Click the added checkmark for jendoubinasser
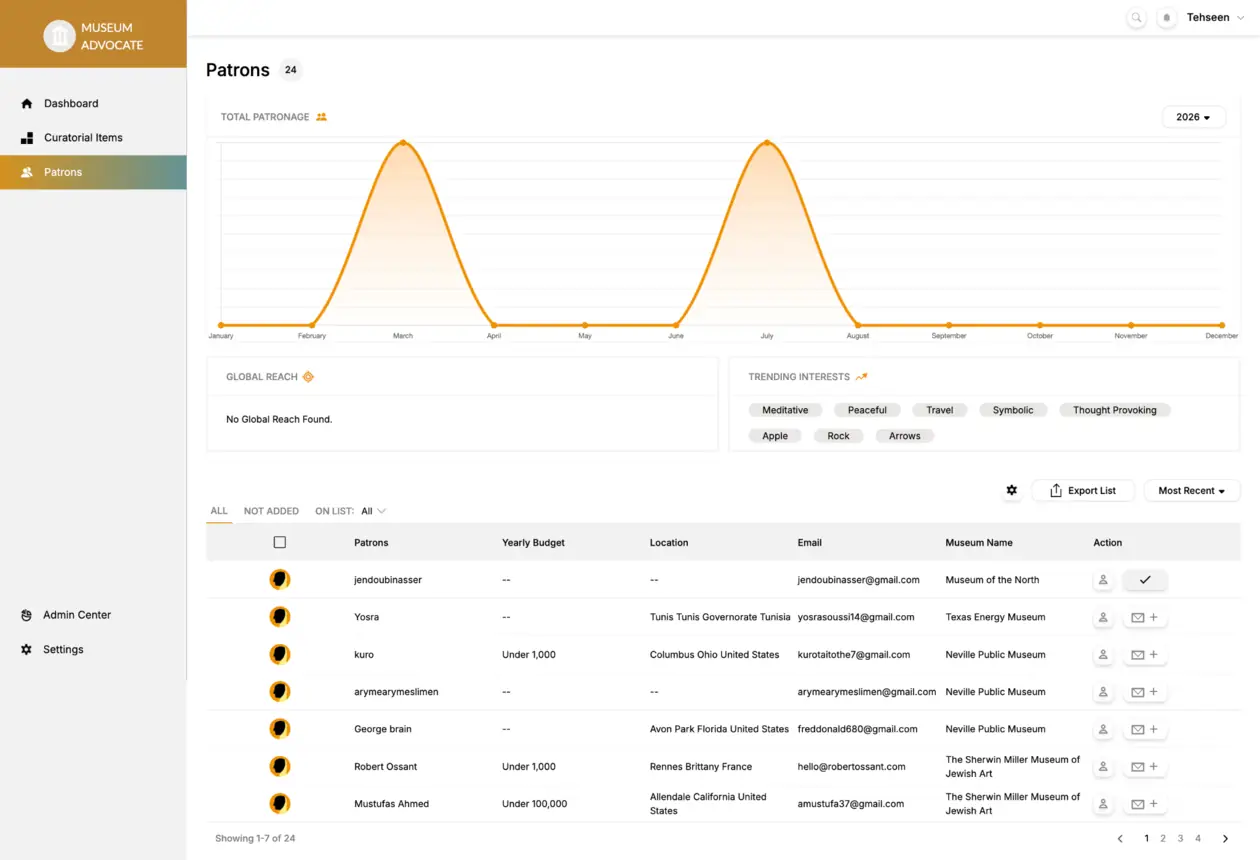 pos(1145,580)
